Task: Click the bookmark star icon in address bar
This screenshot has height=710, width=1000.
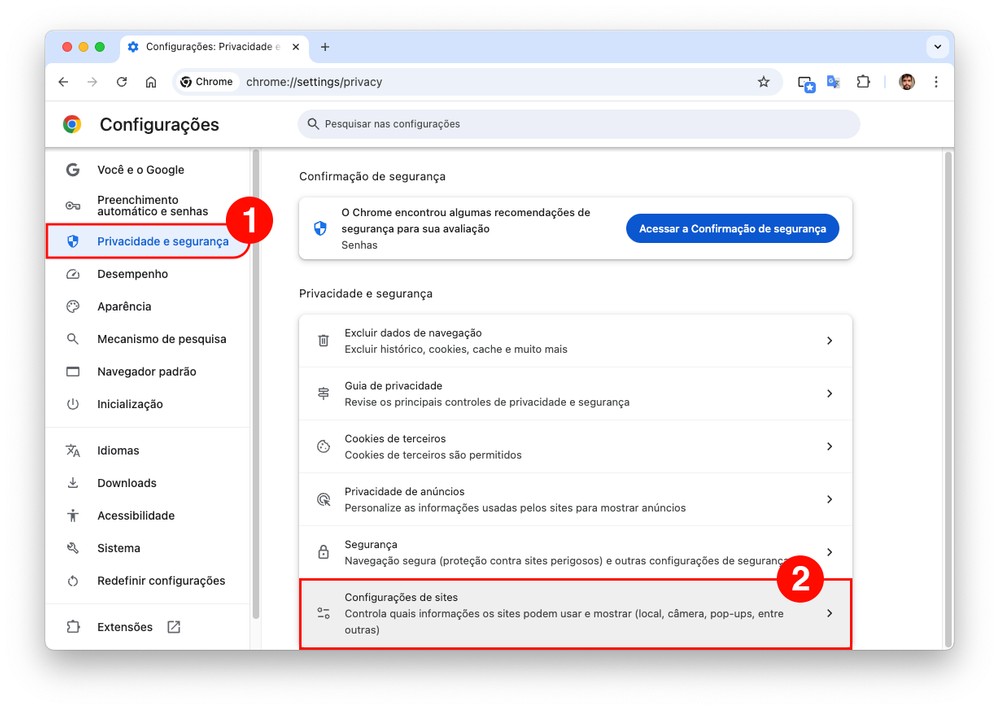Action: click(x=764, y=82)
